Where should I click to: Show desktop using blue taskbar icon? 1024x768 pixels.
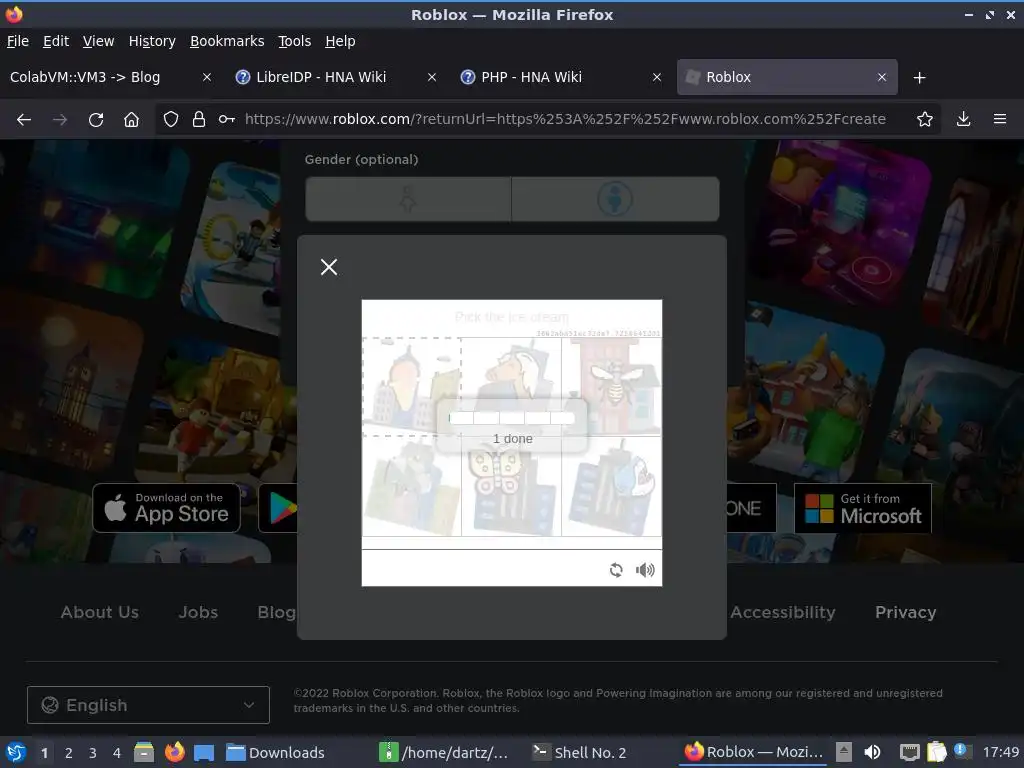[204, 752]
